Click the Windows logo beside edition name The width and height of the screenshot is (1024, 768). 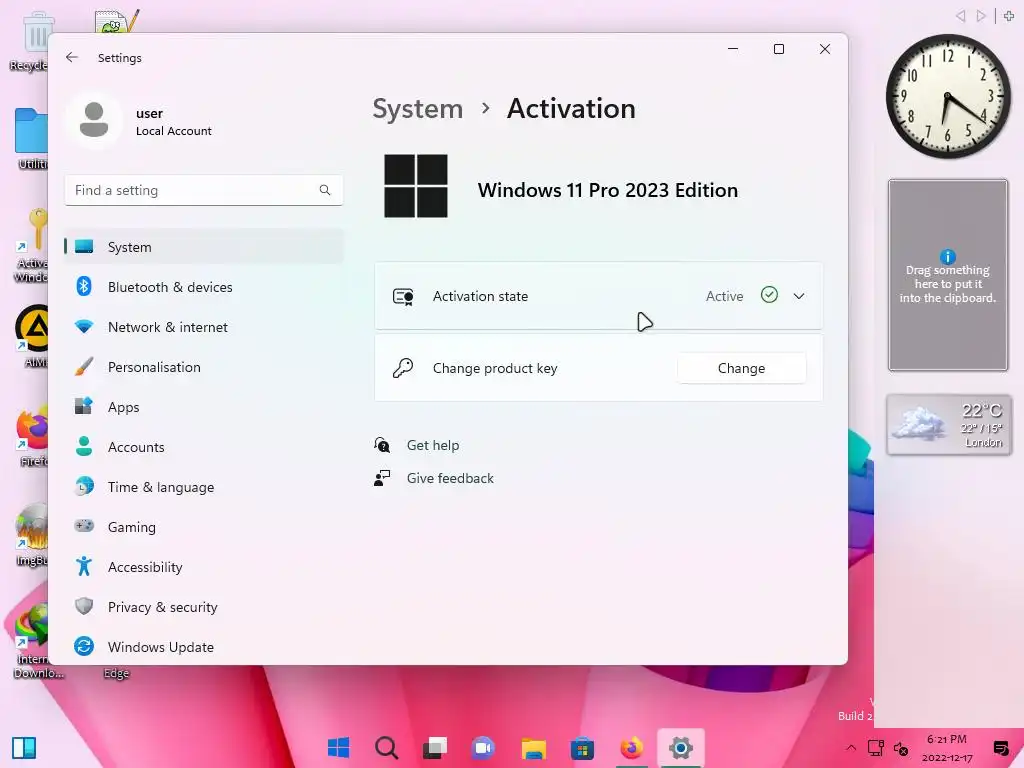(416, 186)
